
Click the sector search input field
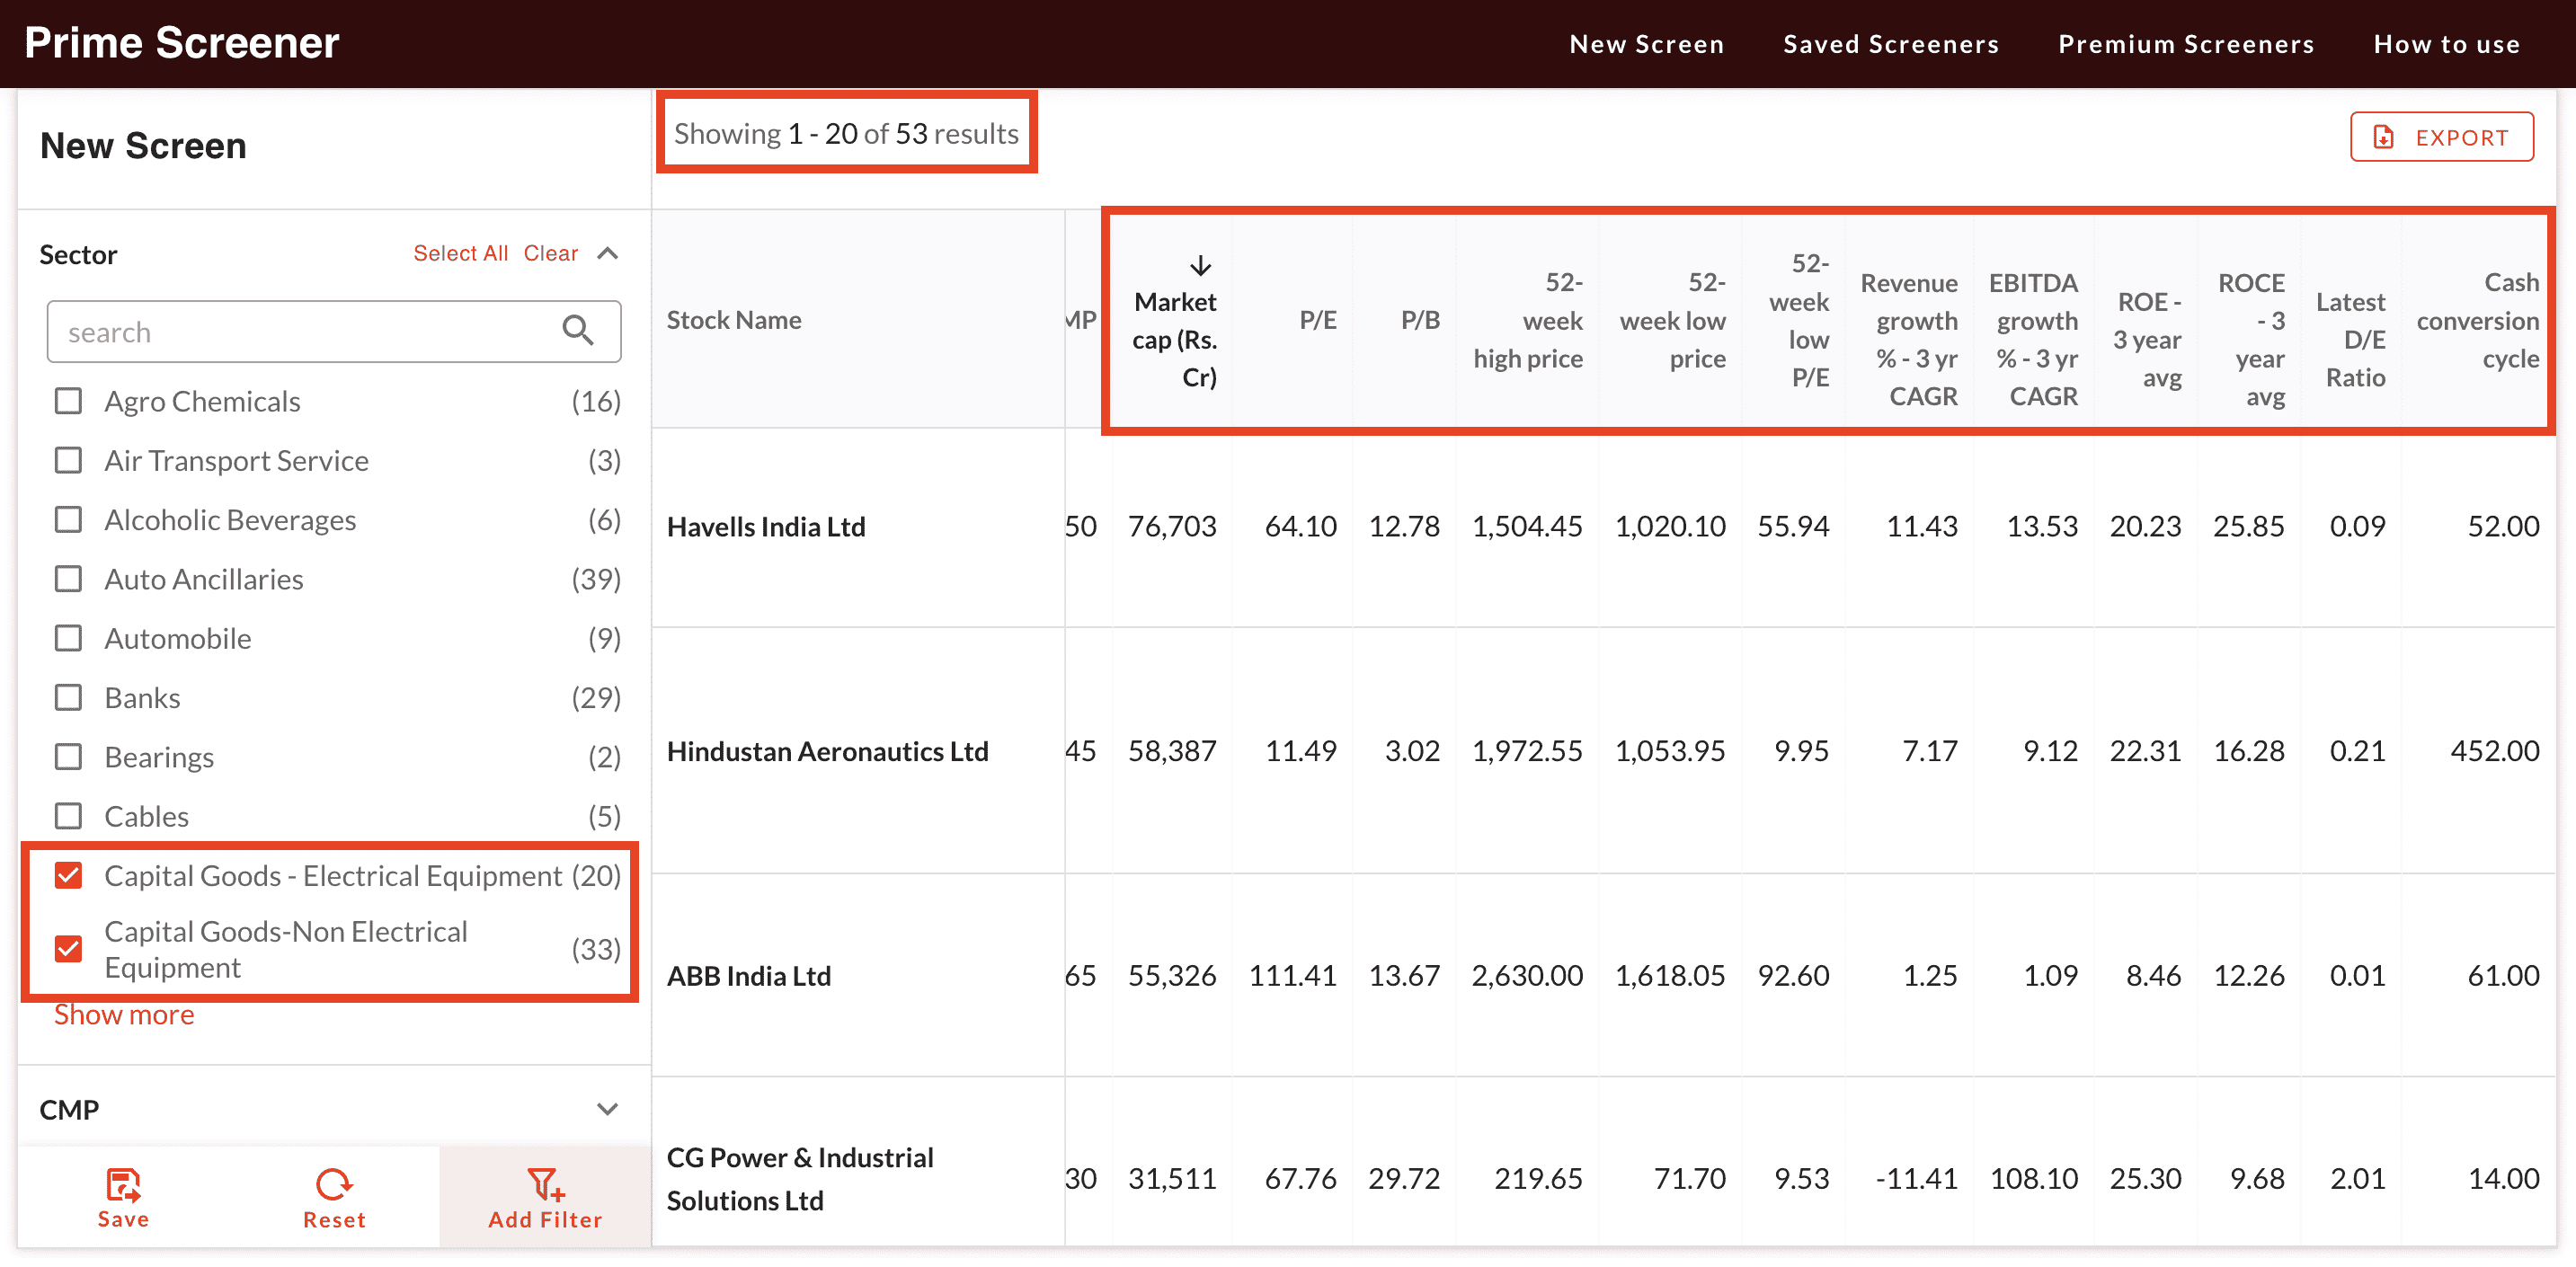(334, 331)
